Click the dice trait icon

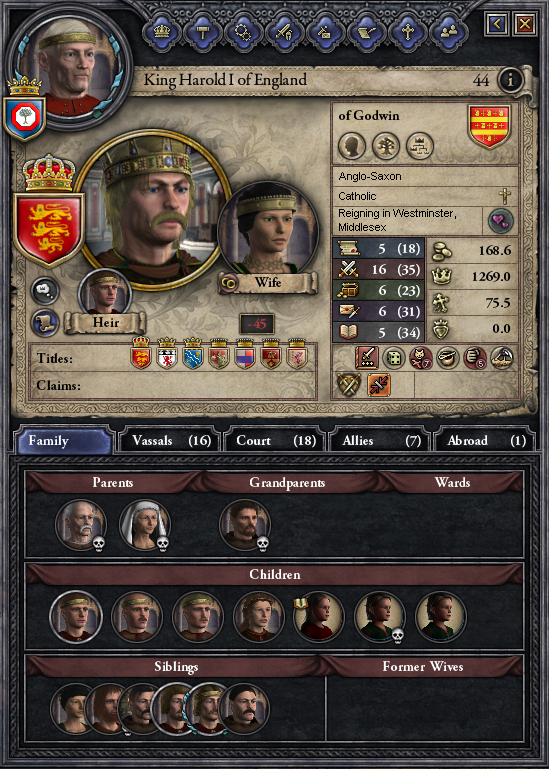[x=394, y=358]
